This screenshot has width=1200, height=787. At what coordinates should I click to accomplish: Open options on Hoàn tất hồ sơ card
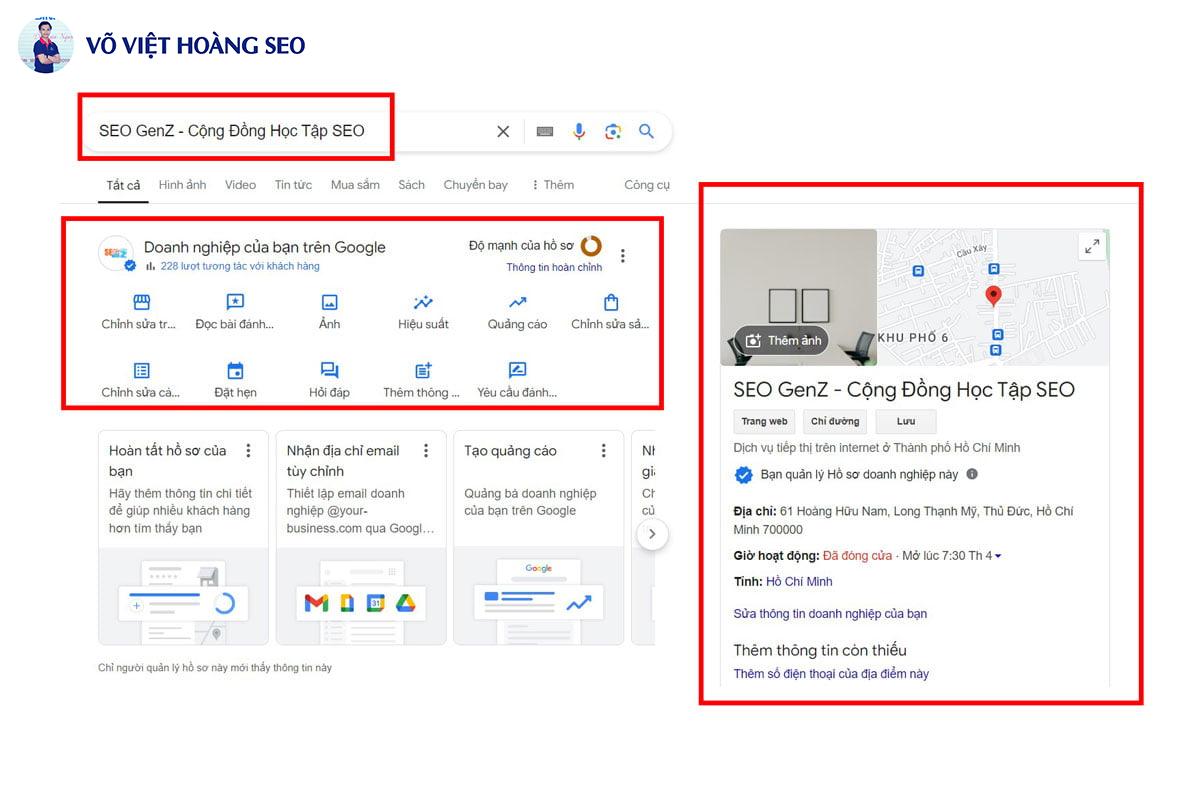[248, 451]
